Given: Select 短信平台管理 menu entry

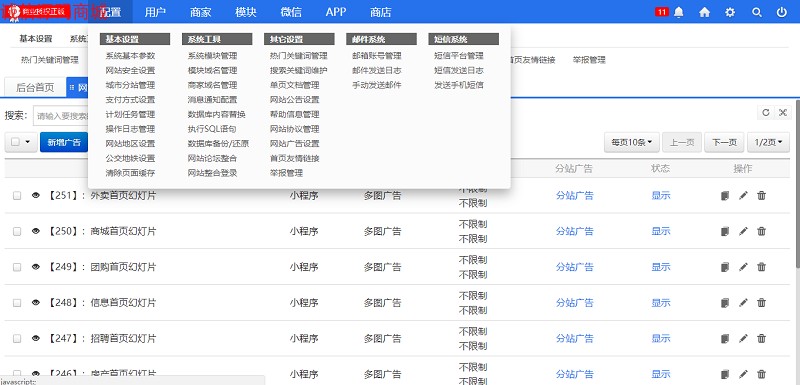Looking at the screenshot, I should (x=459, y=56).
